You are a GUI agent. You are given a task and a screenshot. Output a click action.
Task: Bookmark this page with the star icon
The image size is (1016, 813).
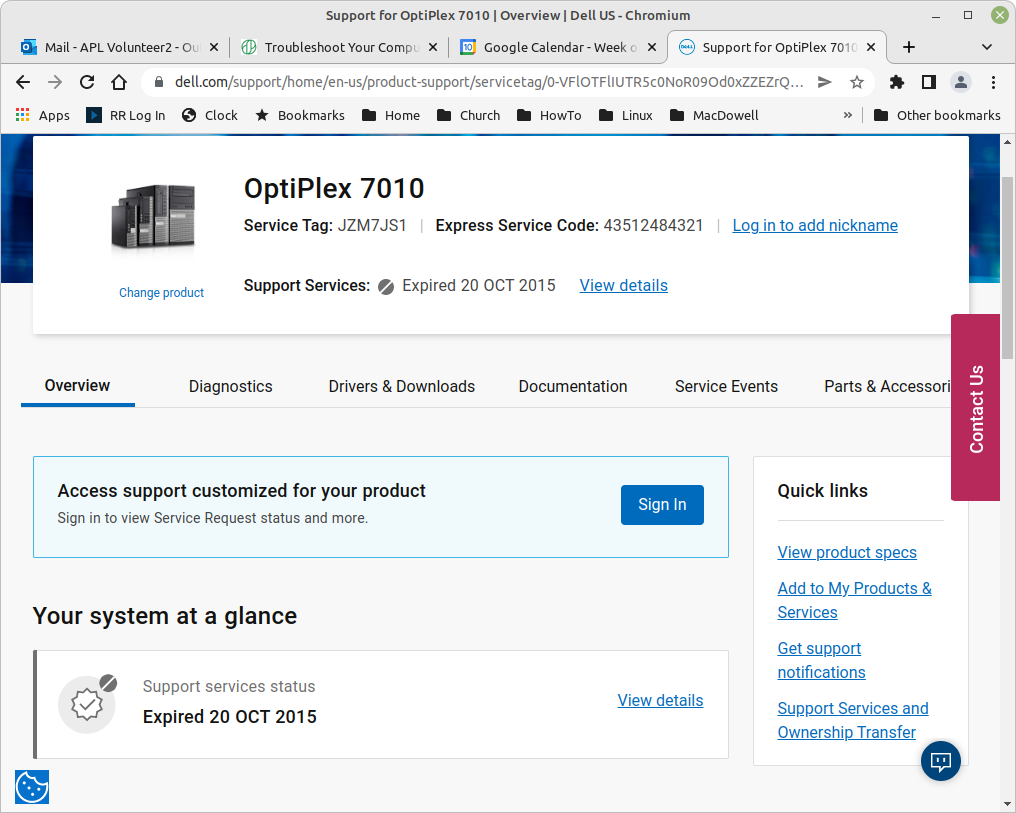click(x=857, y=82)
